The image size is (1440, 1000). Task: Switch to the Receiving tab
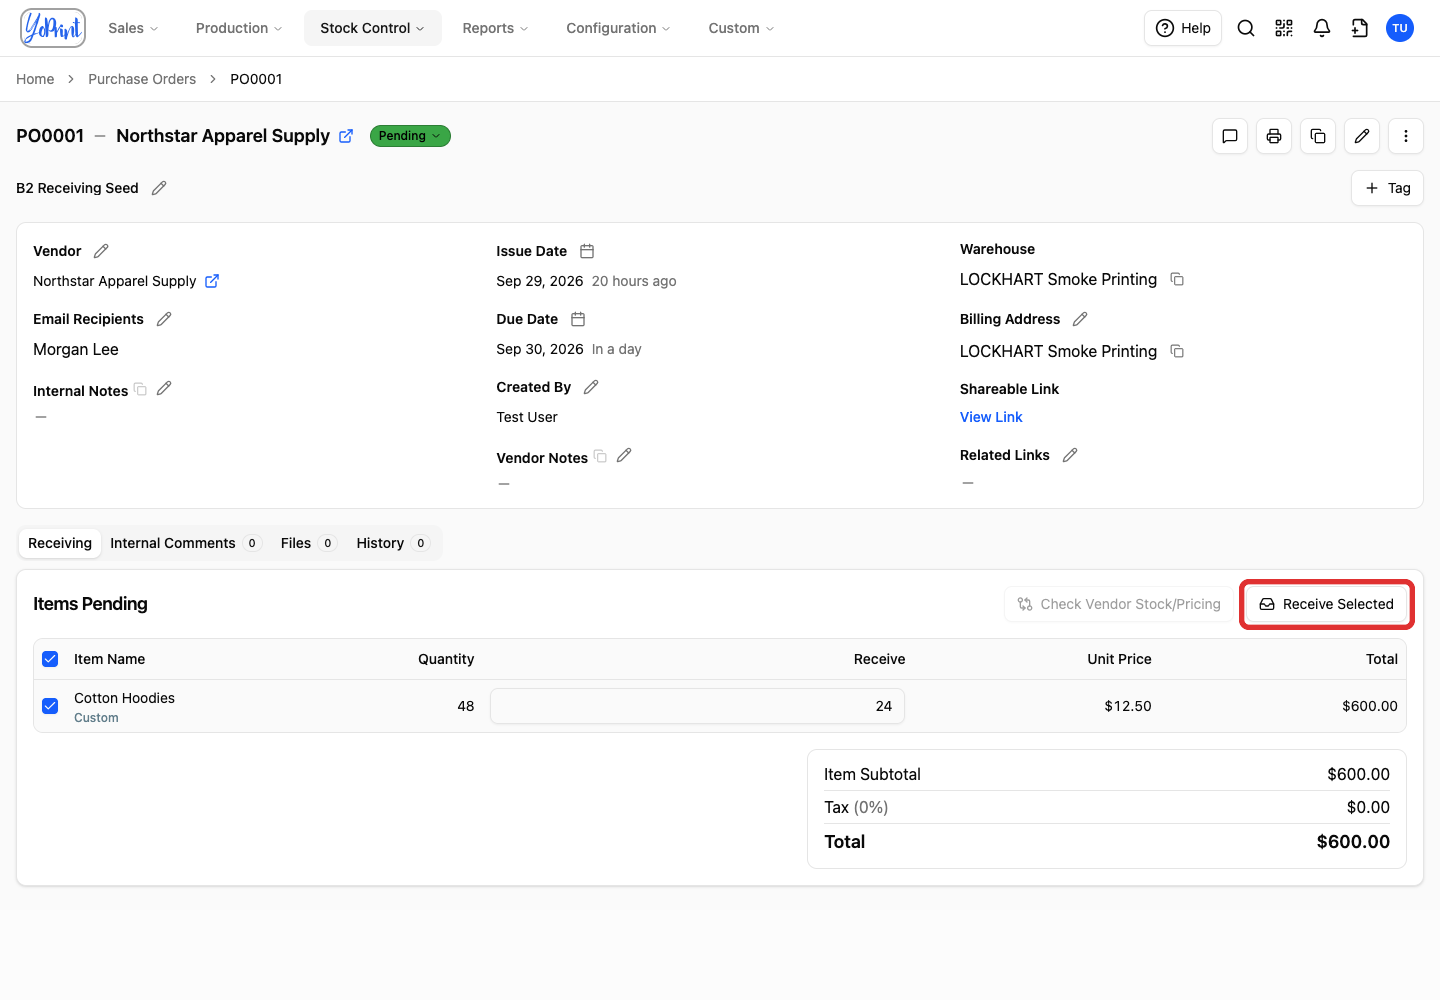point(60,543)
